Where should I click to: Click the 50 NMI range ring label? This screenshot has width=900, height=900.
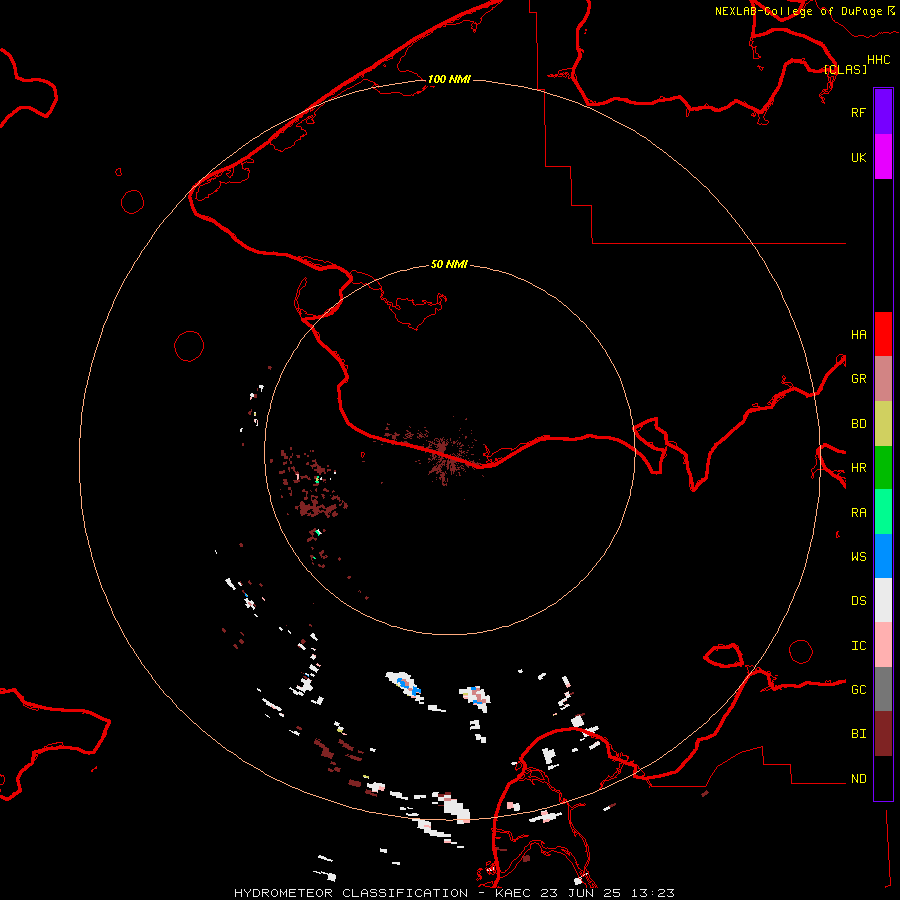pyautogui.click(x=449, y=264)
